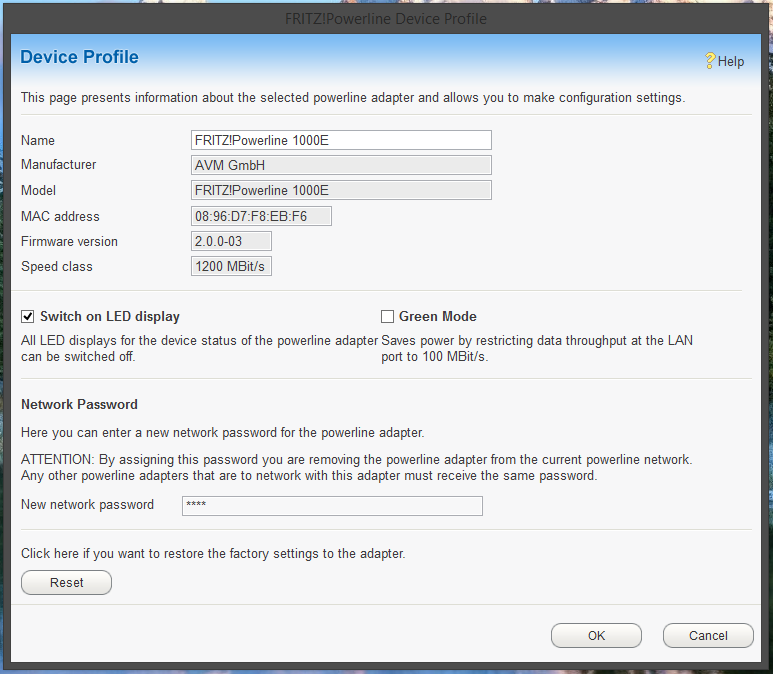
Task: Uncheck the Switch on LED display checkbox
Action: coord(28,317)
